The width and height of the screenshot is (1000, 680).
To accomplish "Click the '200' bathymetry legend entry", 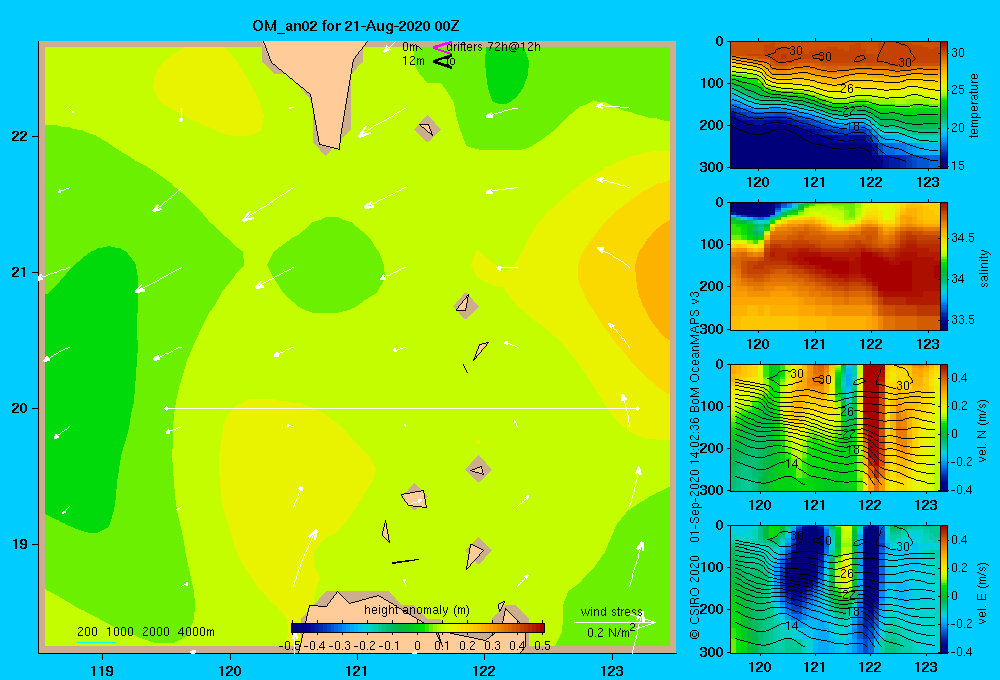I will [x=87, y=632].
